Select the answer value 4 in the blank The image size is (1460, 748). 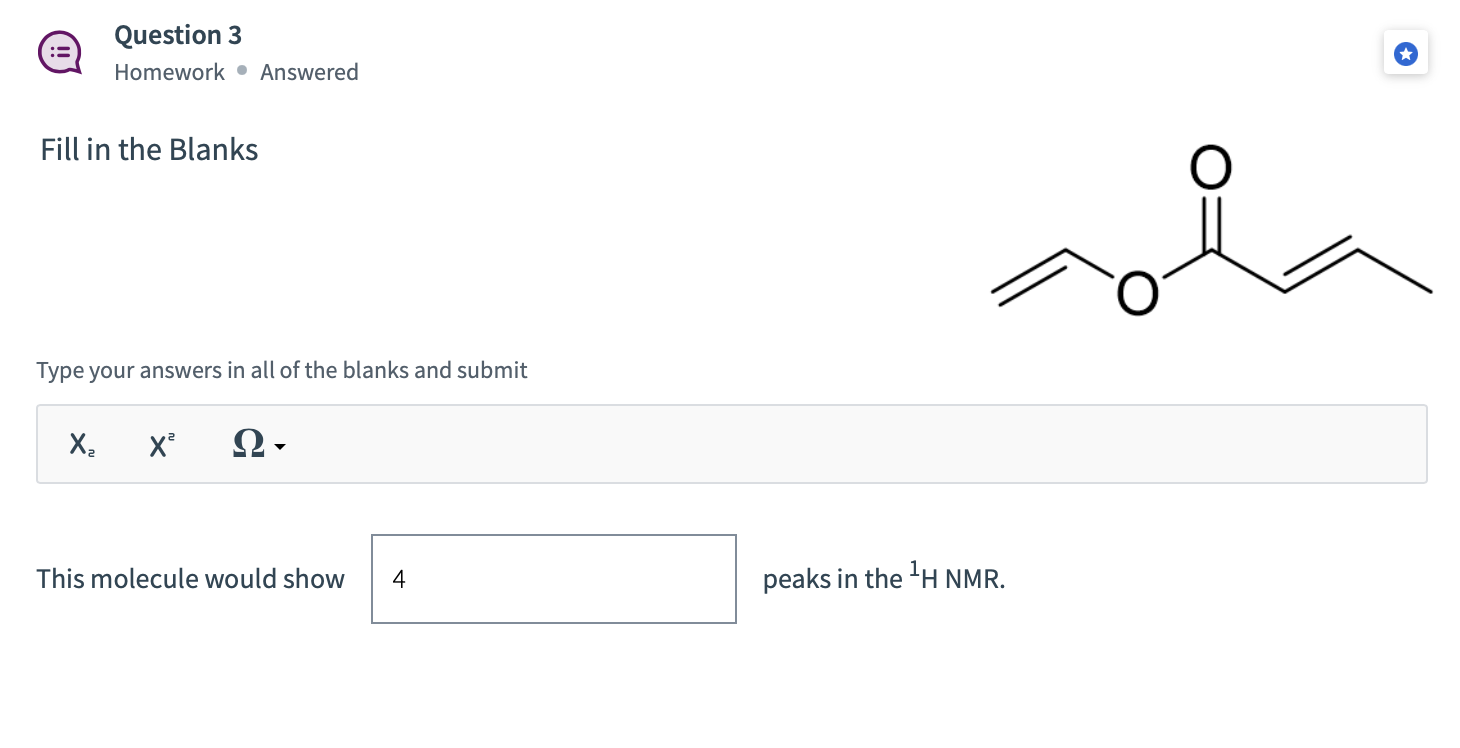pyautogui.click(x=398, y=578)
